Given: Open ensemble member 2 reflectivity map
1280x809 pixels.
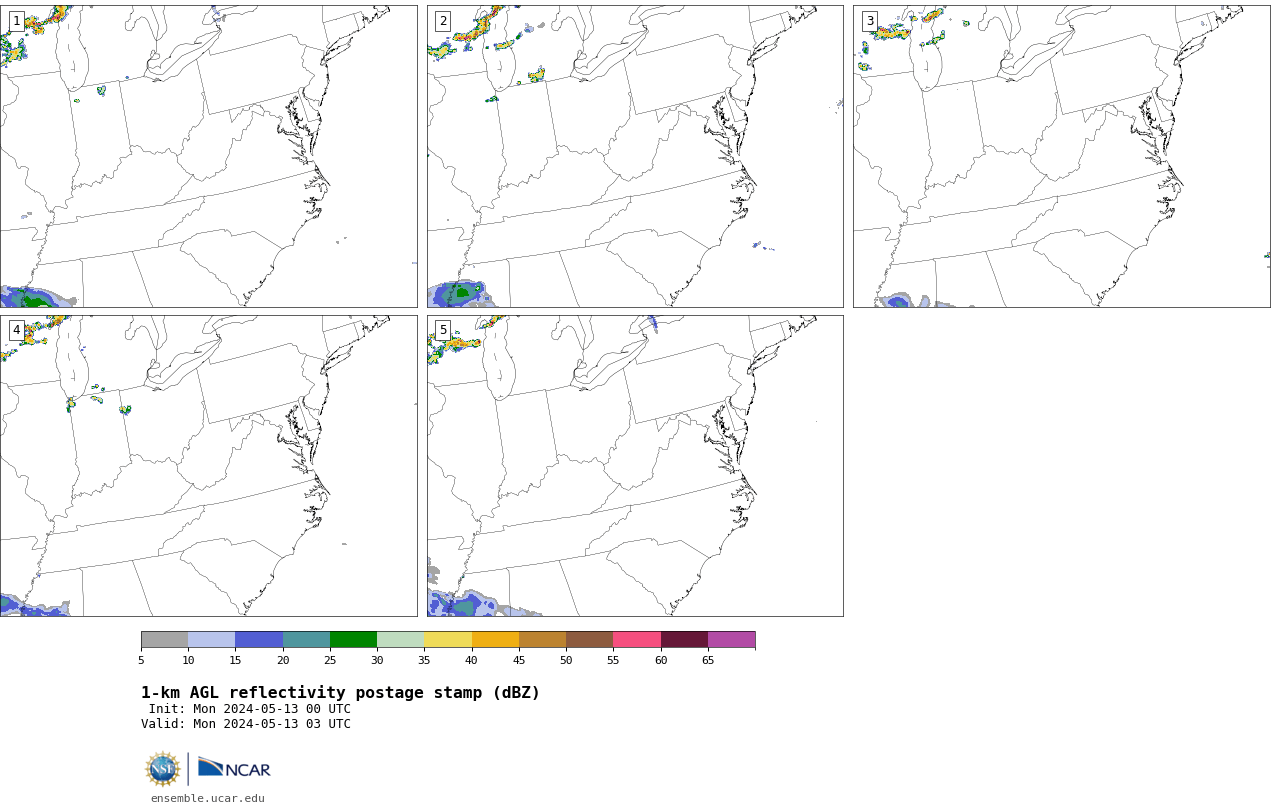Looking at the screenshot, I should 635,156.
